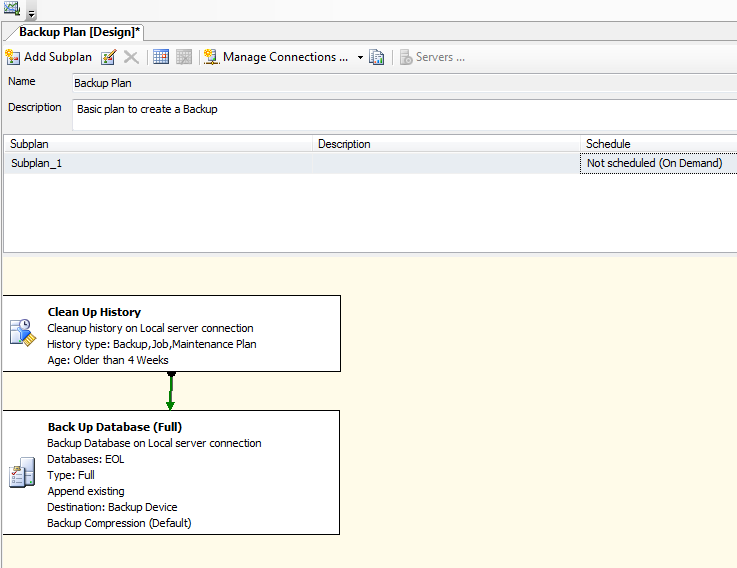Click the Add Subplan button
Image resolution: width=737 pixels, height=568 pixels.
[48, 57]
